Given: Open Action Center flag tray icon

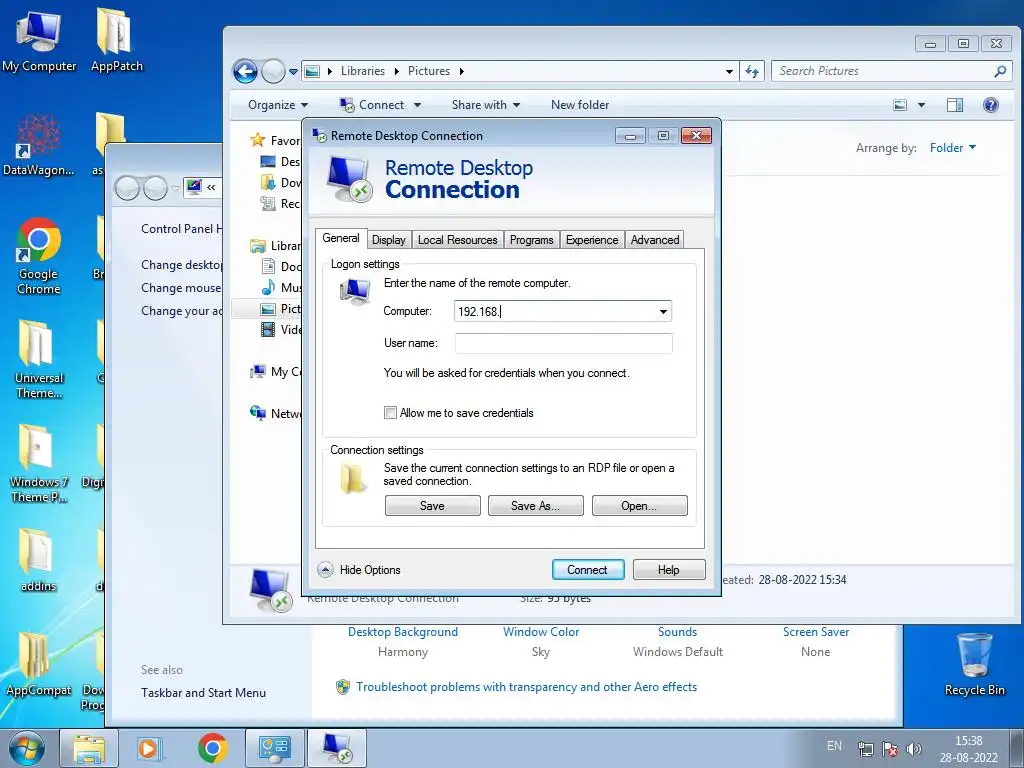Looking at the screenshot, I should [x=889, y=748].
